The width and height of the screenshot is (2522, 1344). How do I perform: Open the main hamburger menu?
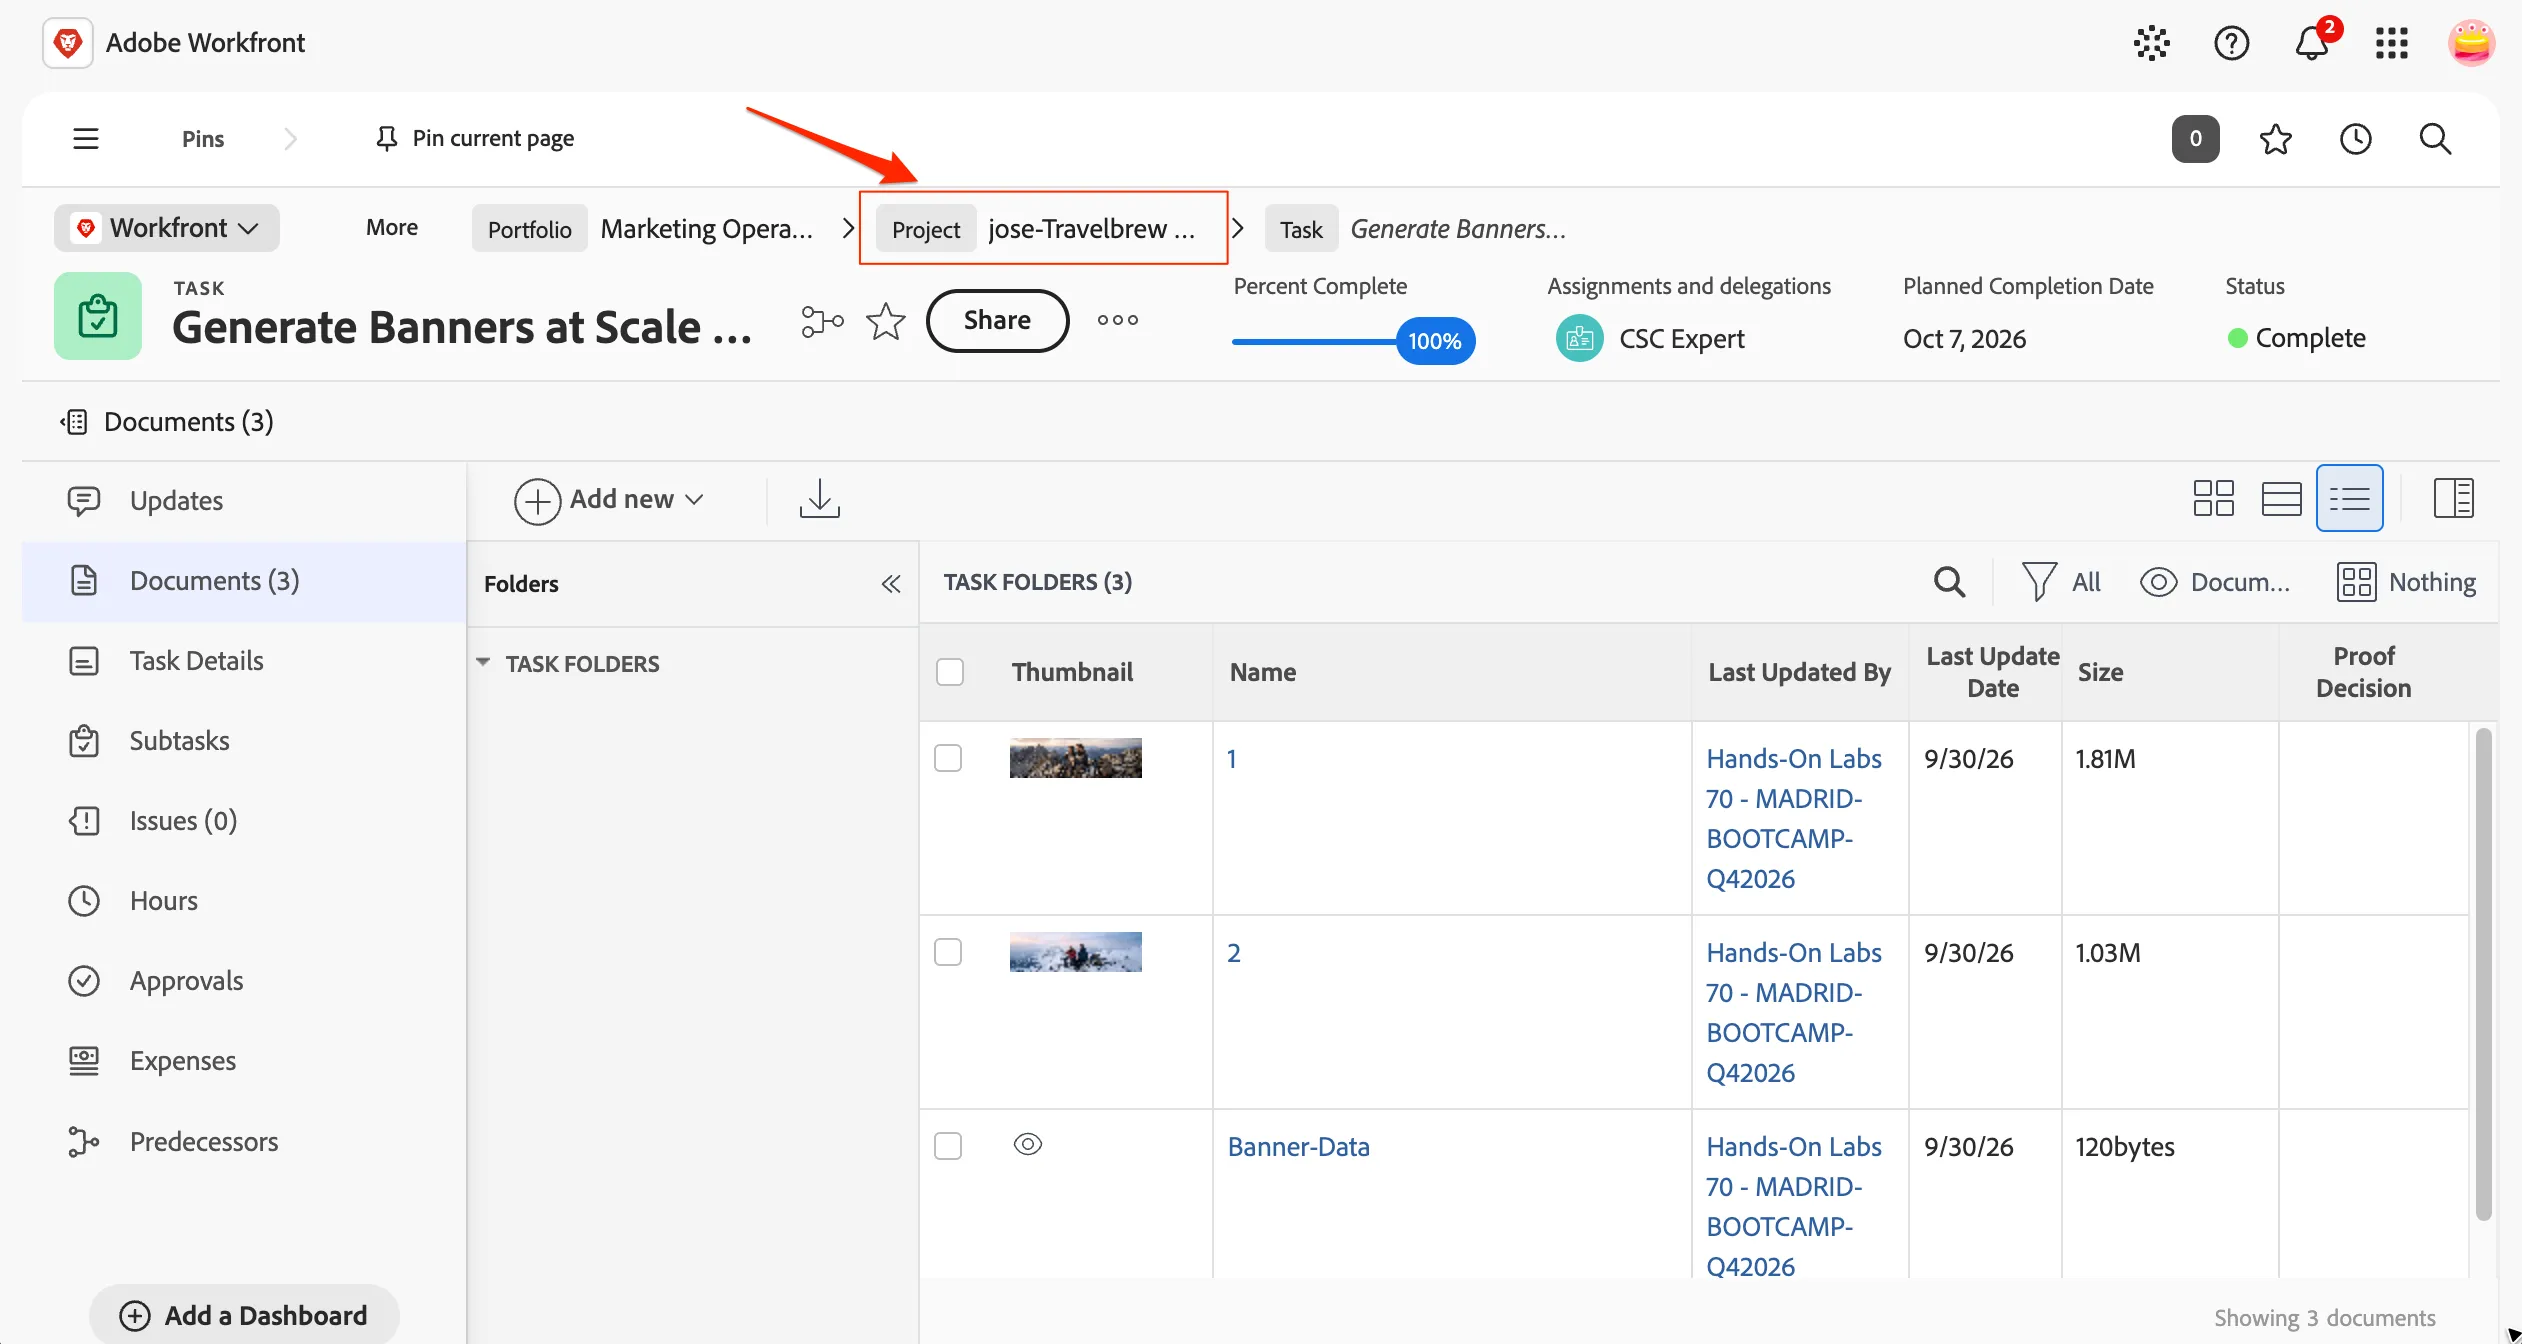[86, 138]
